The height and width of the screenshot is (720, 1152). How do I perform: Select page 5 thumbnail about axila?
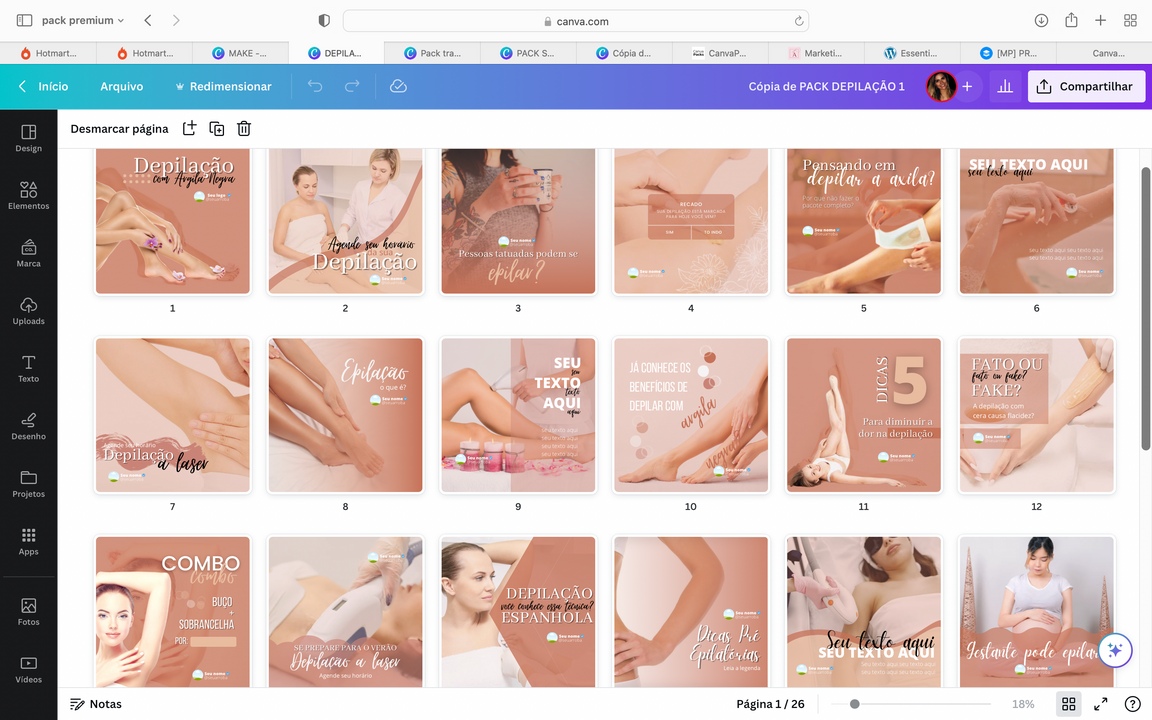864,221
